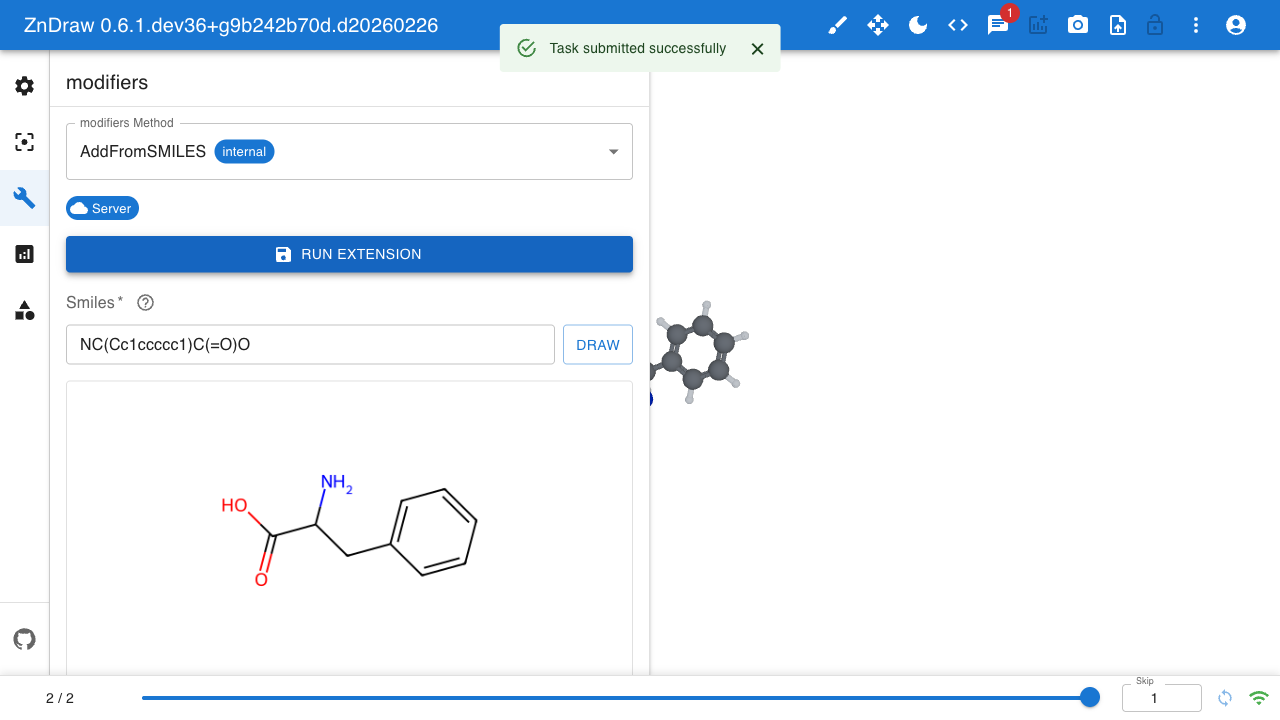
Task: Click the RUN EXTENSION button
Action: click(349, 254)
